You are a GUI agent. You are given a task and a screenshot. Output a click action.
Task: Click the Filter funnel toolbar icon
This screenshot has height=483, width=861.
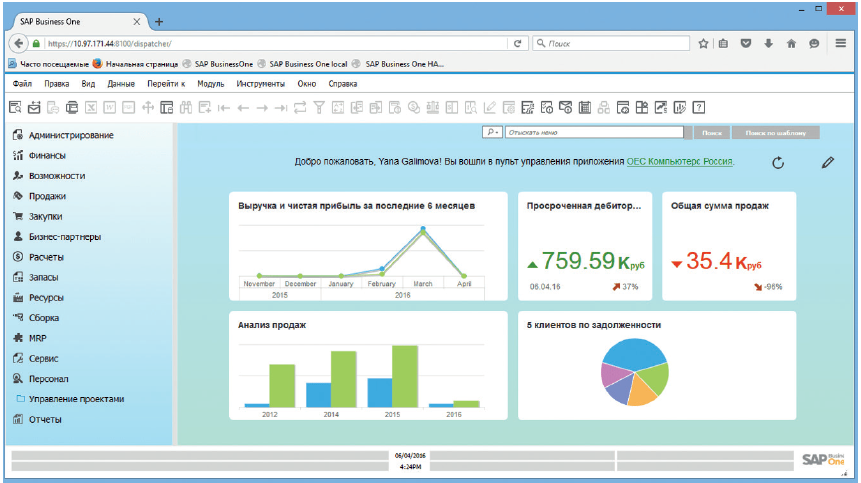click(x=319, y=108)
